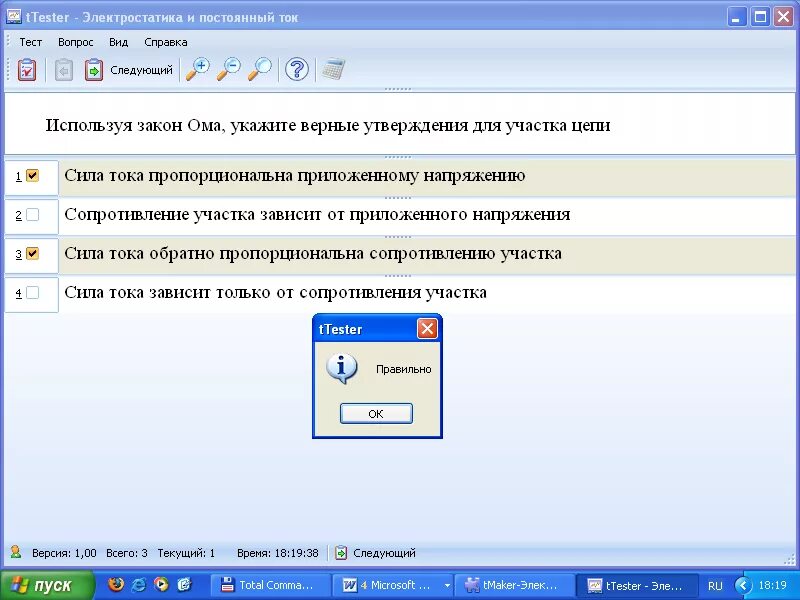Click the reset zoom magnifier icon
Image resolution: width=800 pixels, height=600 pixels.
click(x=260, y=69)
